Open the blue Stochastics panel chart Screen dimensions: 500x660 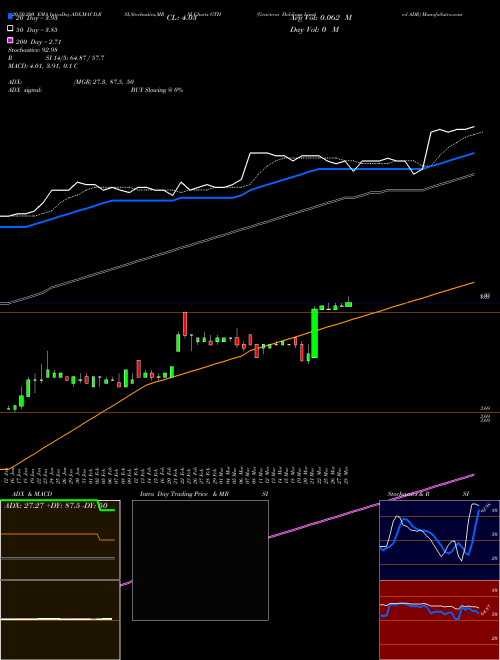(439, 540)
